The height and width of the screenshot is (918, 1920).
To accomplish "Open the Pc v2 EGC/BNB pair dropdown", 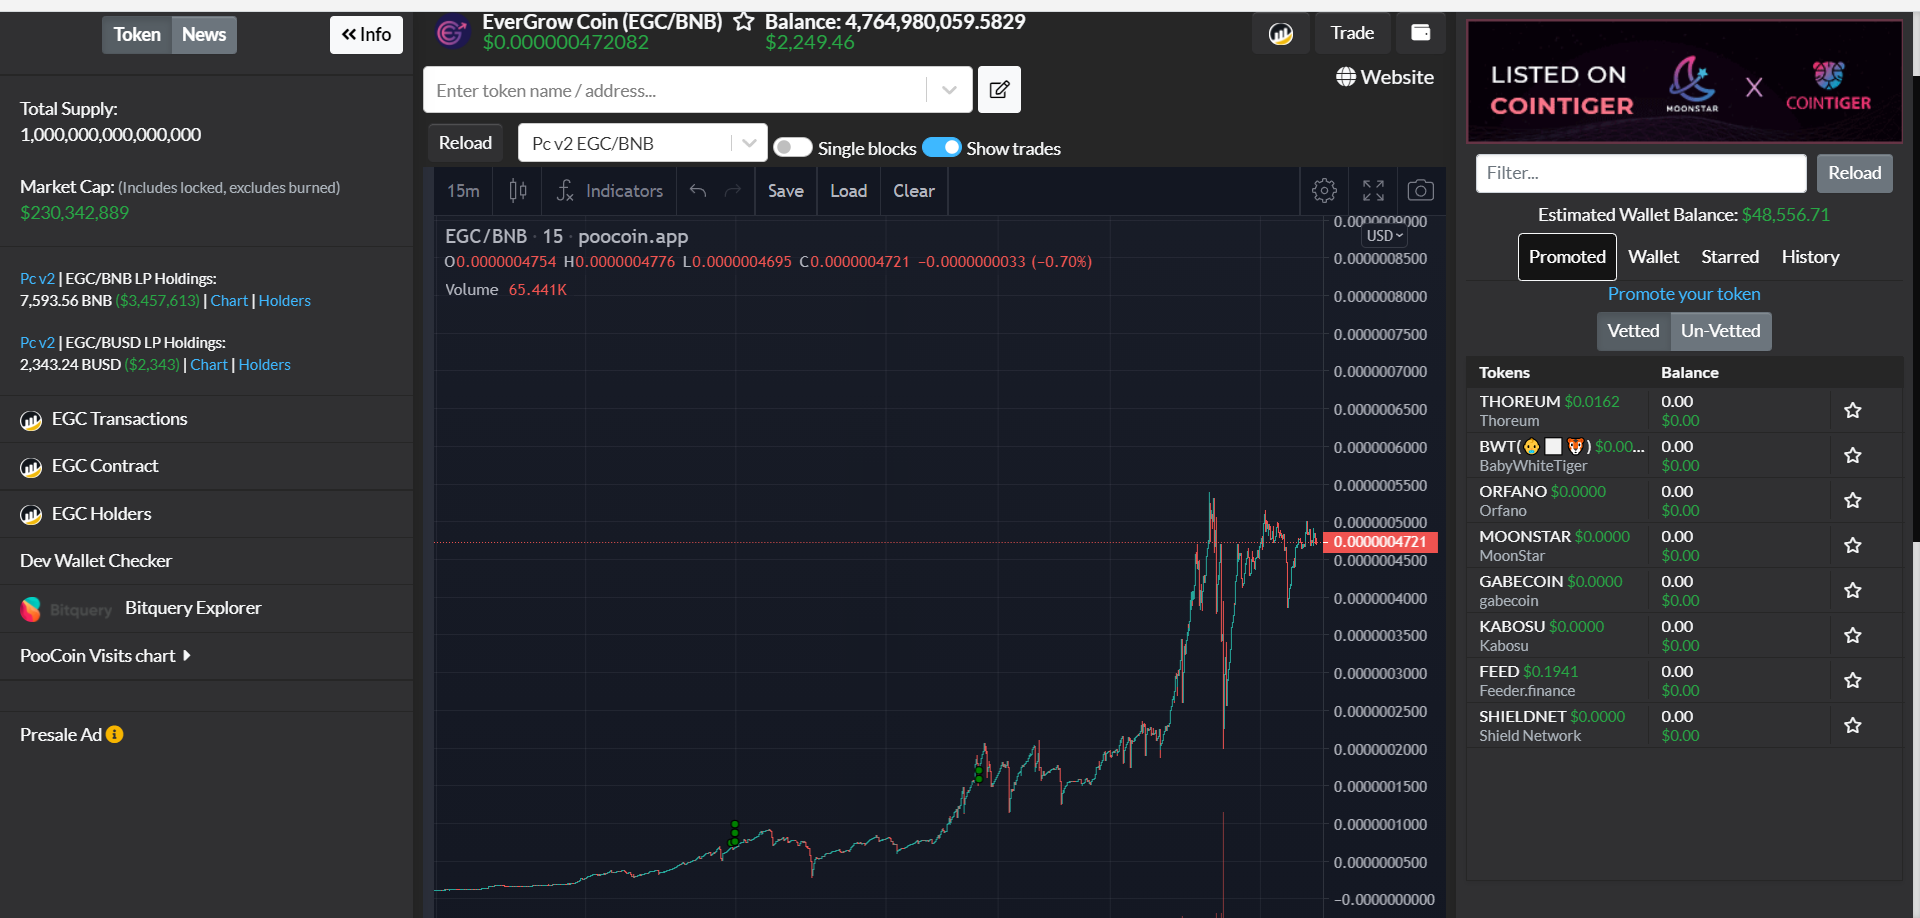I will tap(642, 143).
